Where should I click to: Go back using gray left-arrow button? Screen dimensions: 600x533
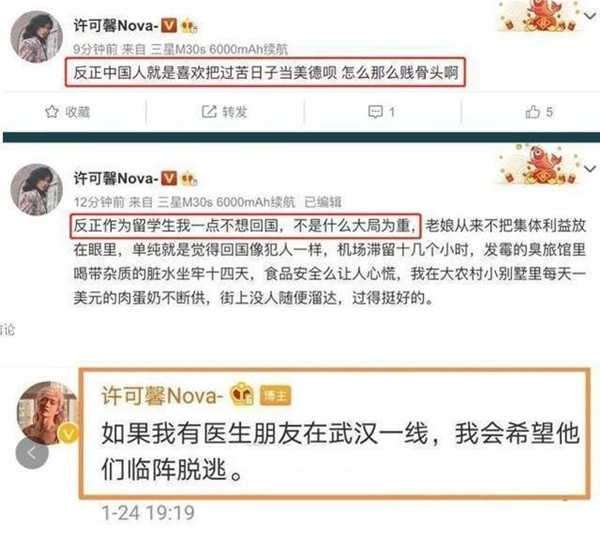tap(32, 453)
